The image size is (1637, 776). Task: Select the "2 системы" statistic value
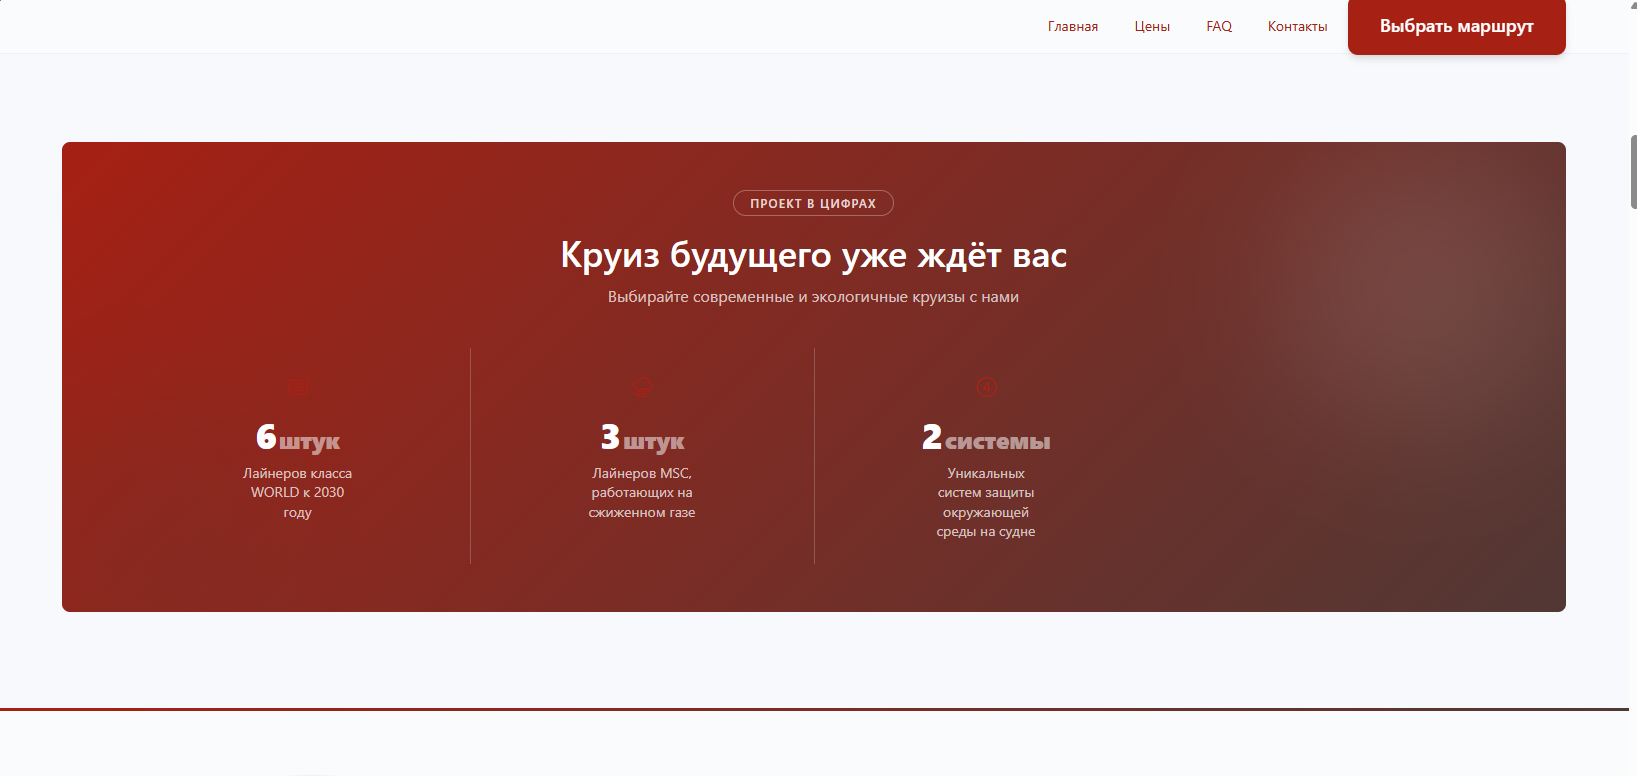[986, 438]
